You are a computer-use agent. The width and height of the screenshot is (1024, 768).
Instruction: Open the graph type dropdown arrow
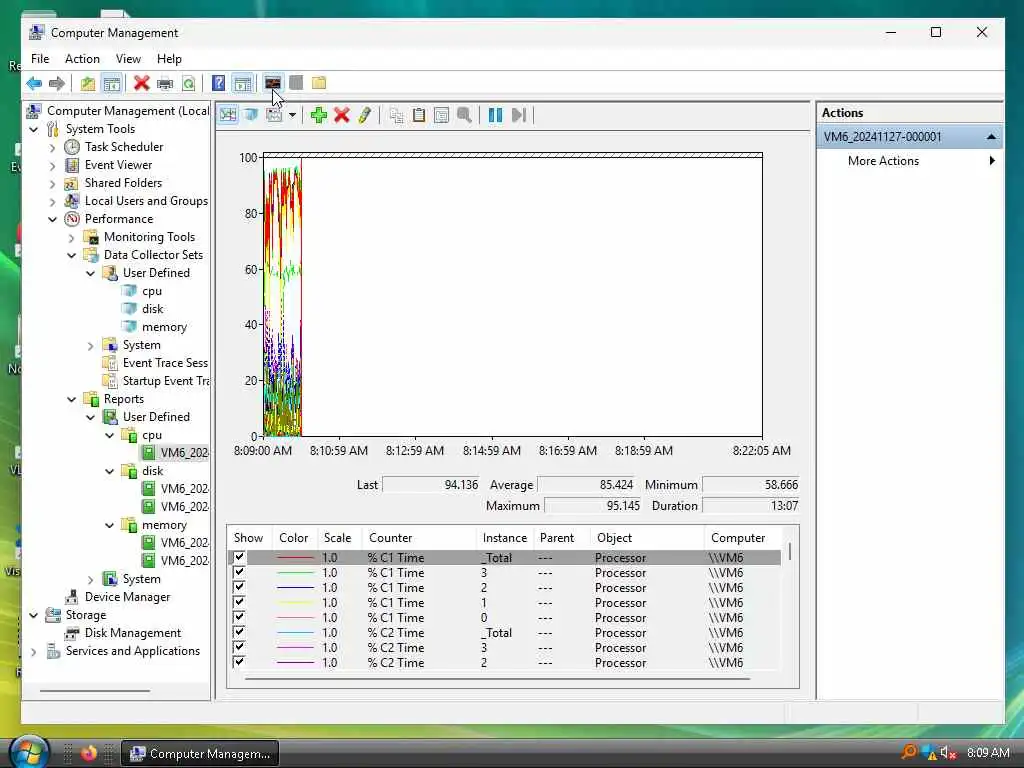[x=292, y=115]
